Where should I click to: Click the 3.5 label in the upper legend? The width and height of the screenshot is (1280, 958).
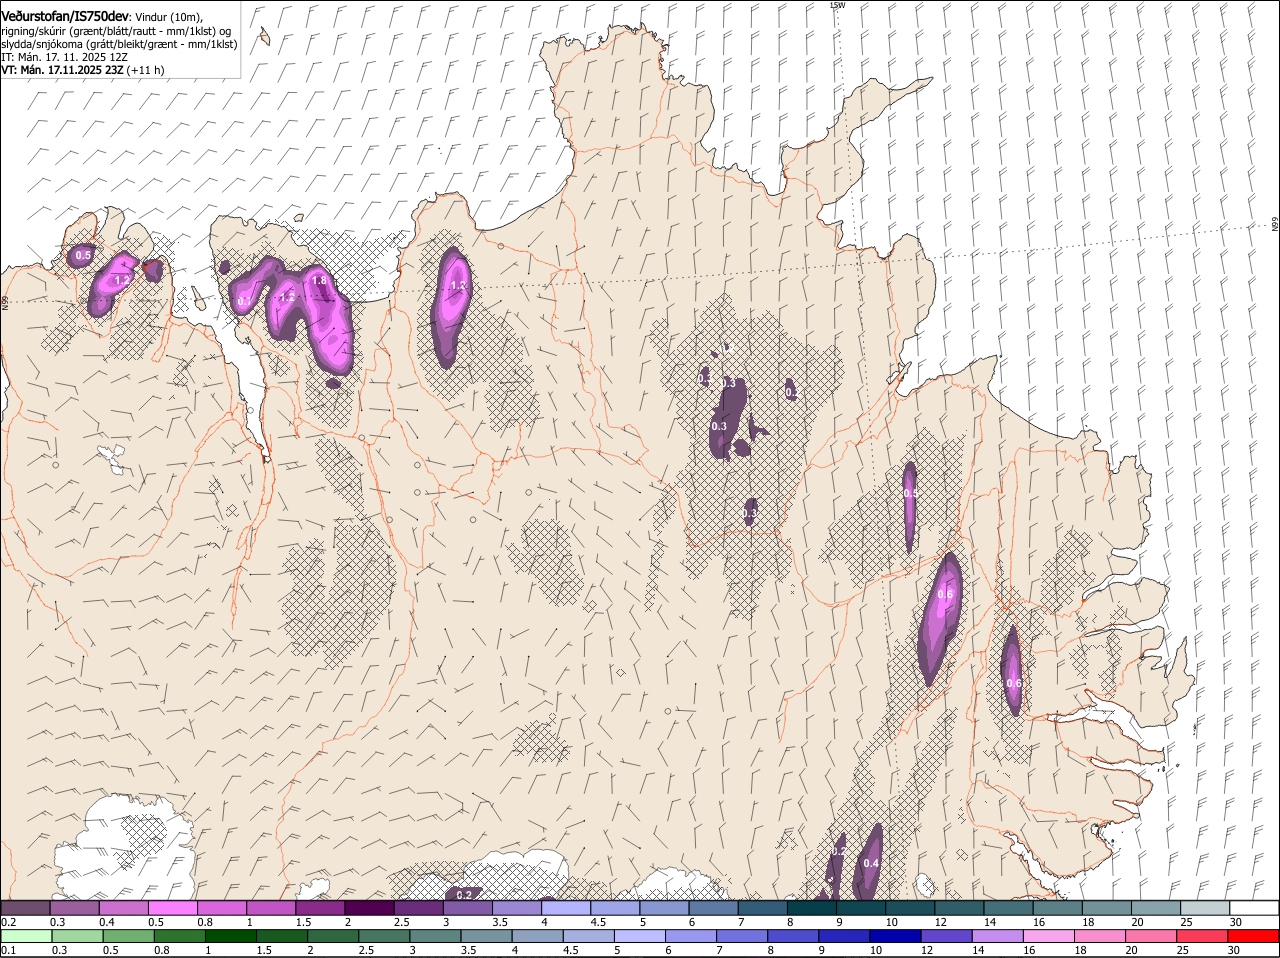point(500,921)
